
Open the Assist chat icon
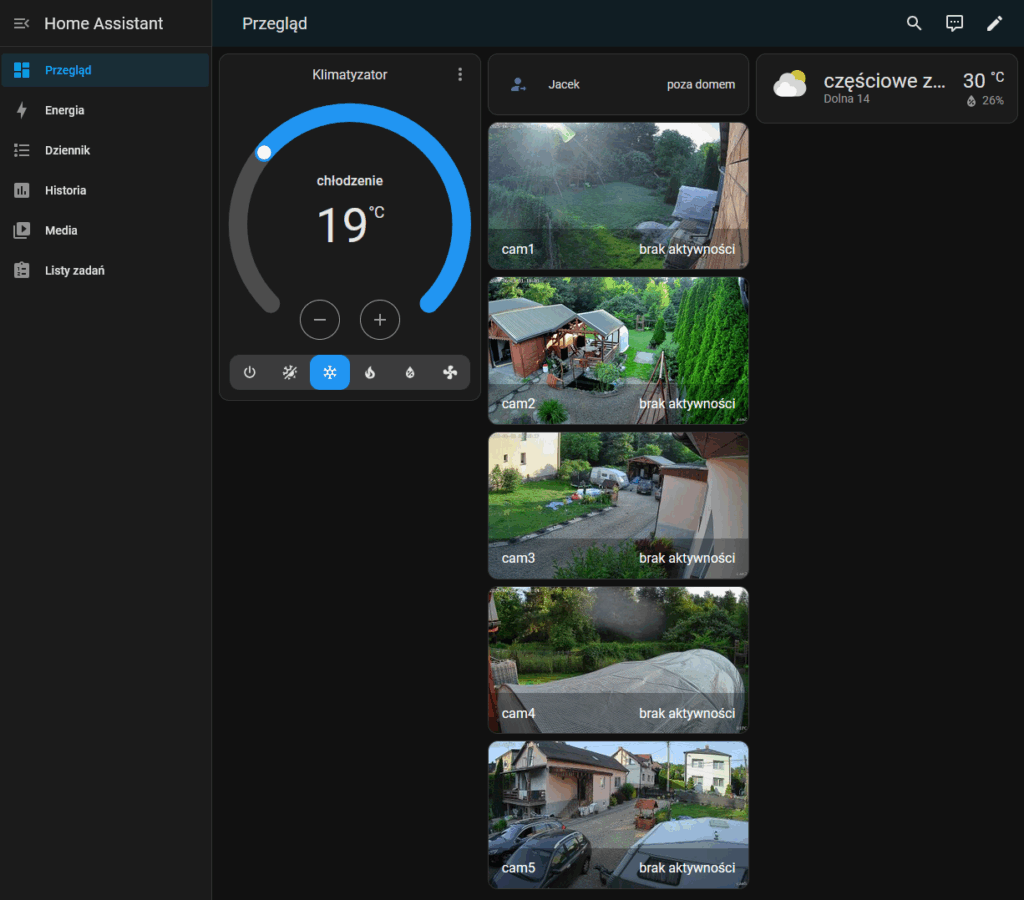(x=954, y=24)
